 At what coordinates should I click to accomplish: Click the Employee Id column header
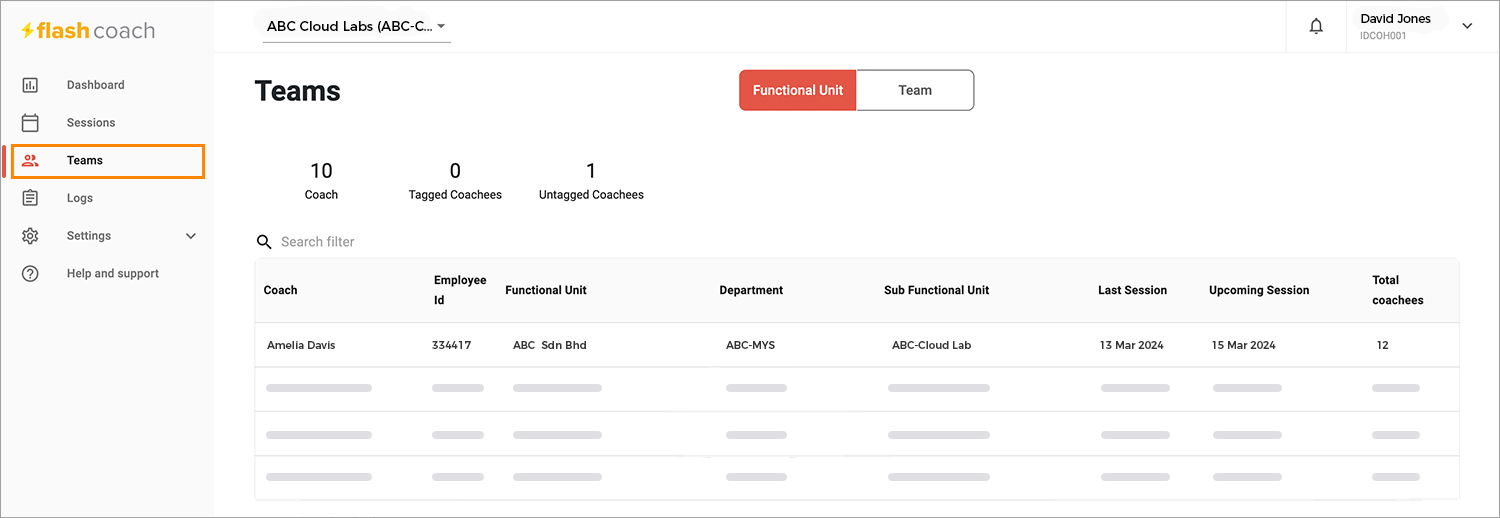point(460,290)
